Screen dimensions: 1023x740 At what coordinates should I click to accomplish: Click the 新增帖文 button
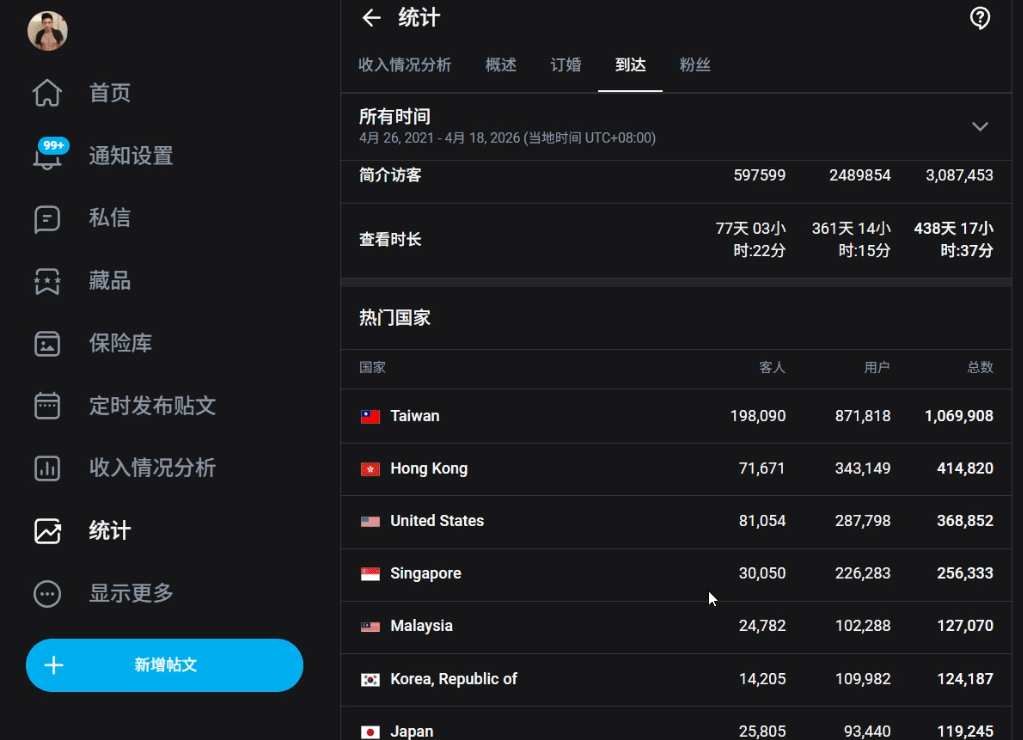click(164, 665)
